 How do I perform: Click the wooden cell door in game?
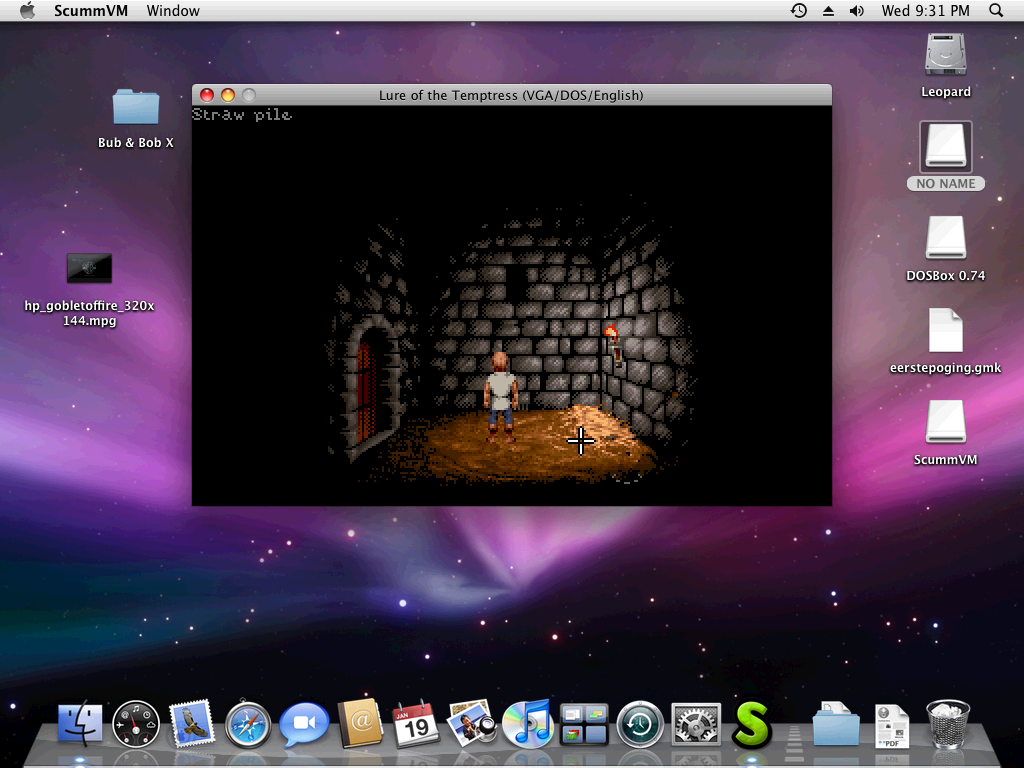point(366,390)
